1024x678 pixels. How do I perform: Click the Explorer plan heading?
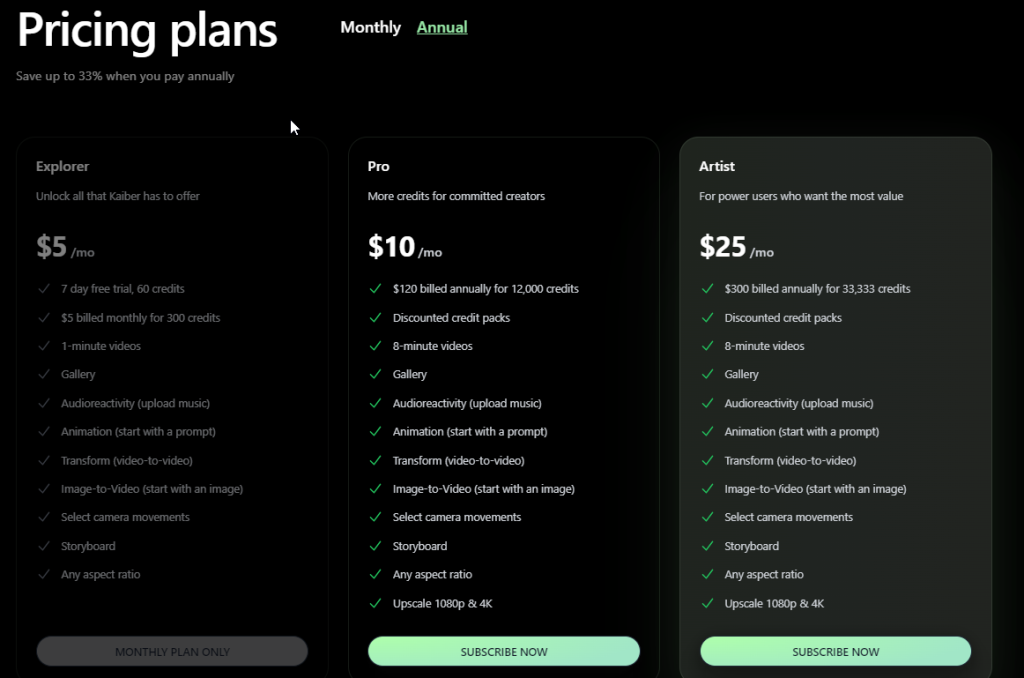tap(62, 166)
